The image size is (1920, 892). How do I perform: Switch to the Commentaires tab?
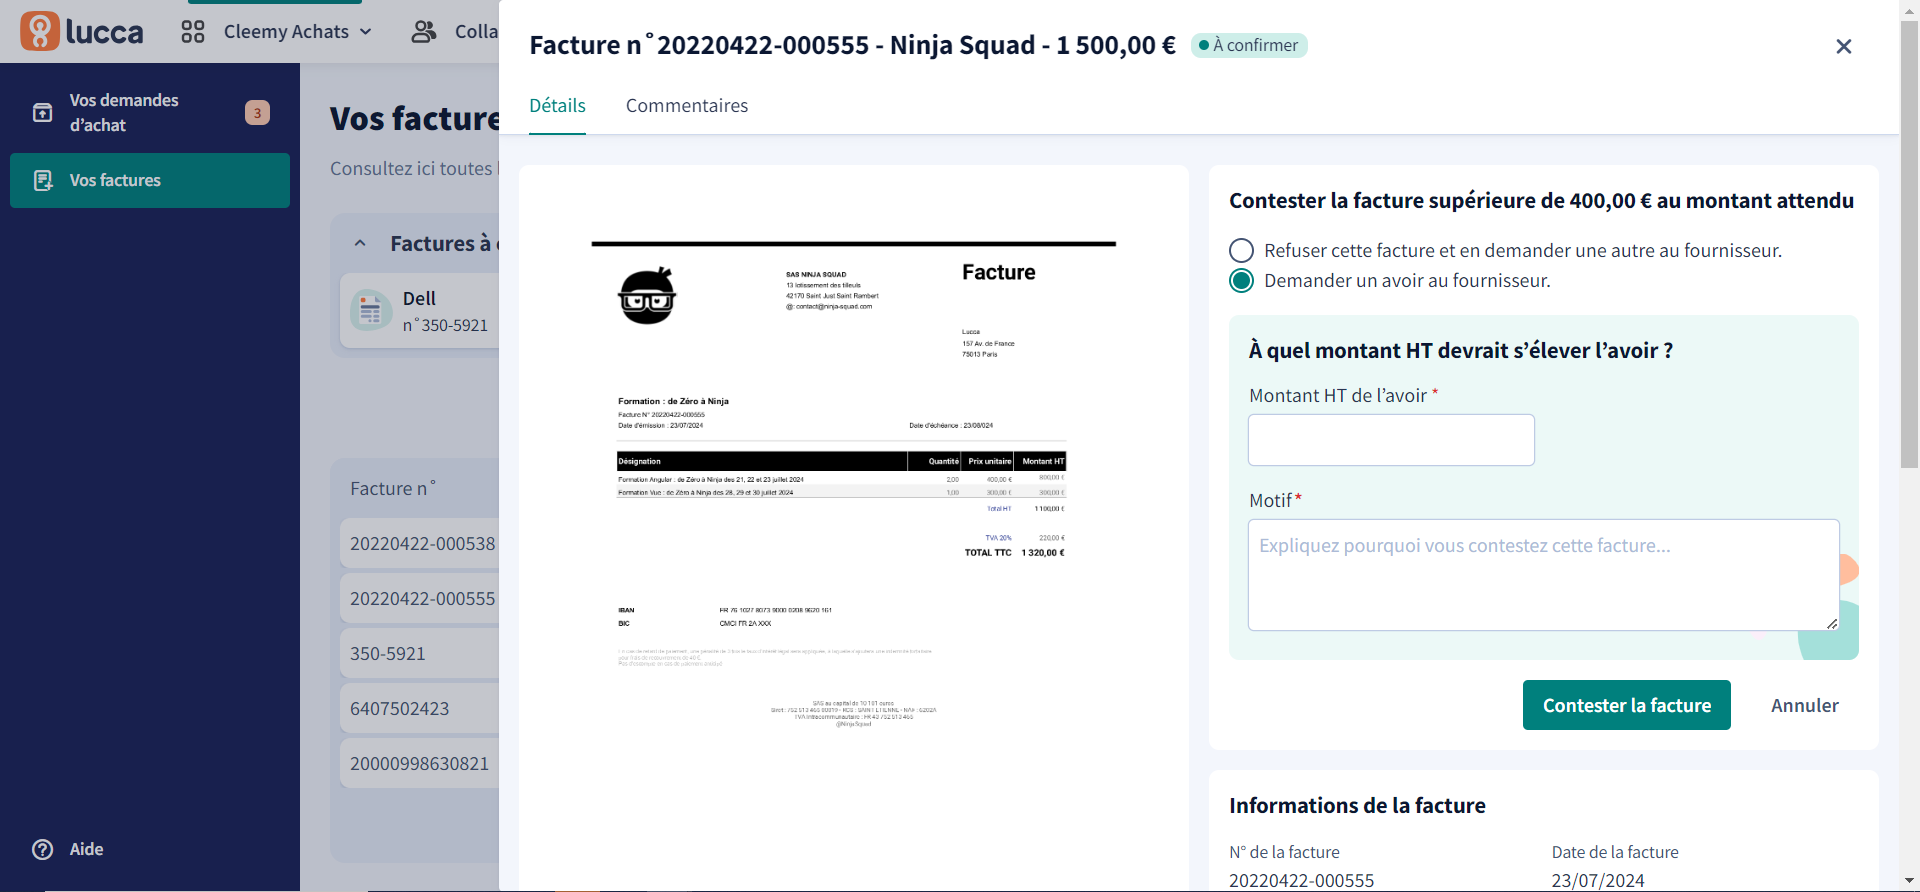click(687, 105)
